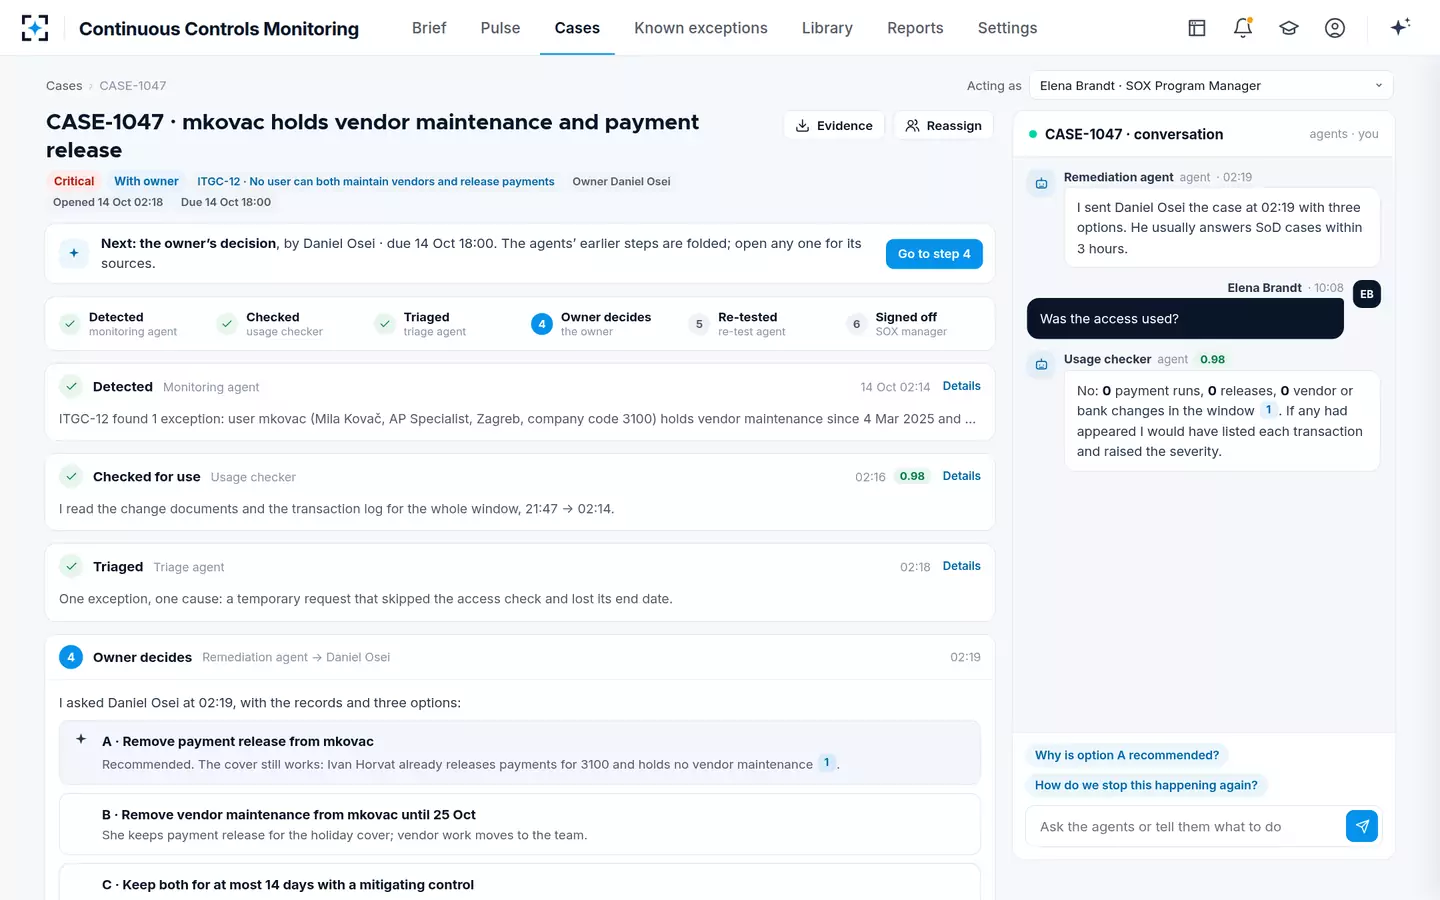Select option A Remove payment release from mkovac
Image resolution: width=1440 pixels, height=900 pixels.
[520, 753]
